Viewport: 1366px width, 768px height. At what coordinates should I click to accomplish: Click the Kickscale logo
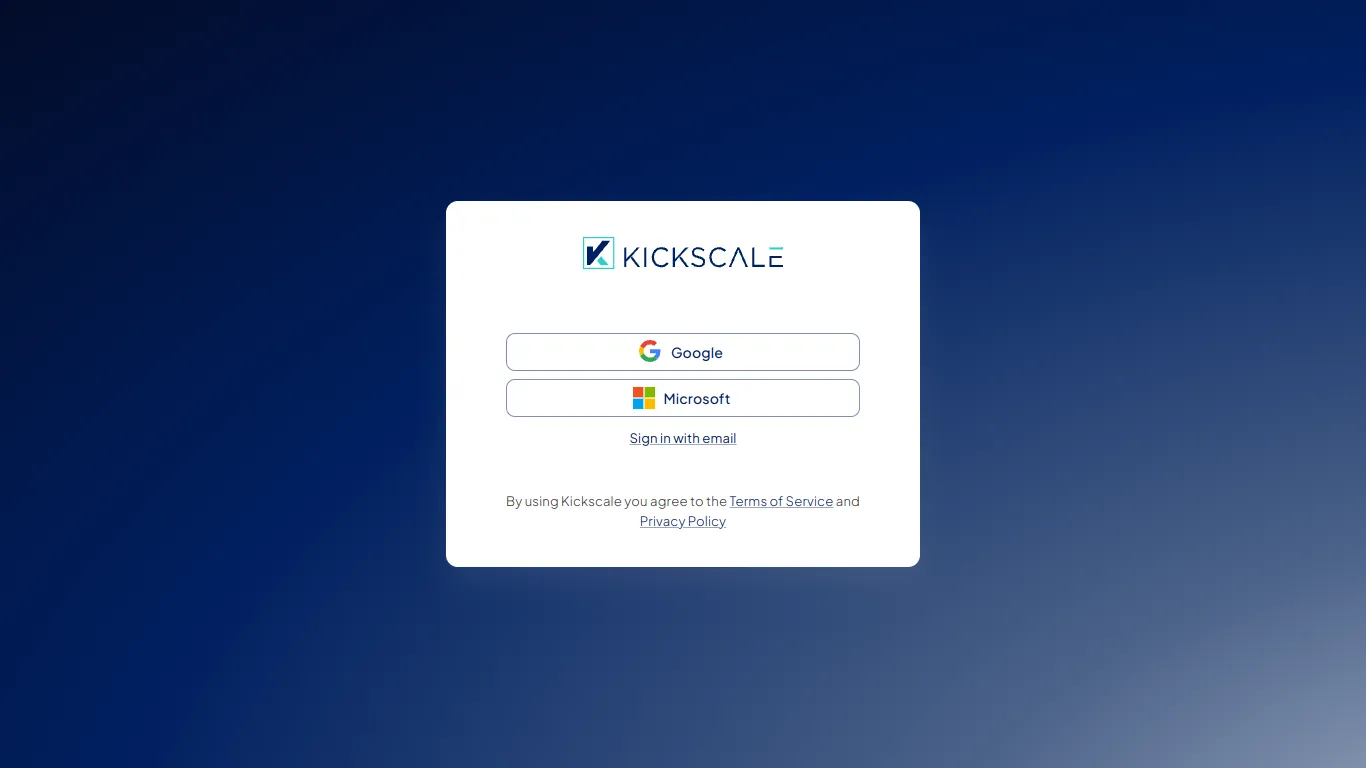pyautogui.click(x=683, y=254)
